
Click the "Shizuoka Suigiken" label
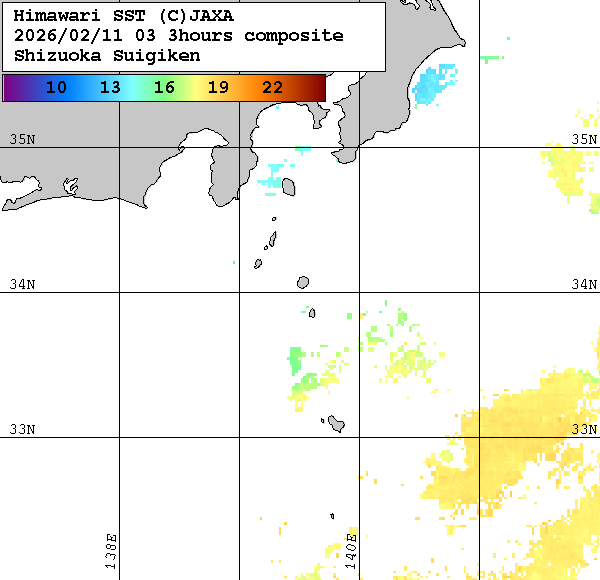[x=107, y=56]
